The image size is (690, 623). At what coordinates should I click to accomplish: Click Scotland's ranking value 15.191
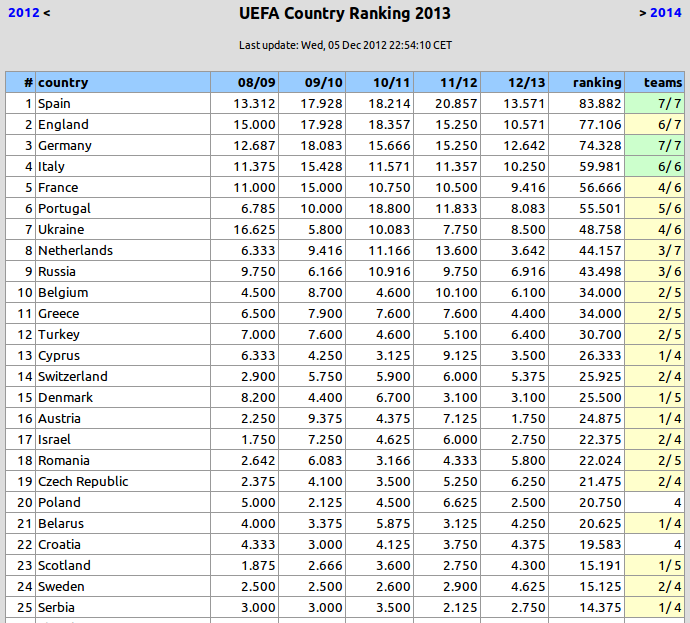pyautogui.click(x=600, y=566)
